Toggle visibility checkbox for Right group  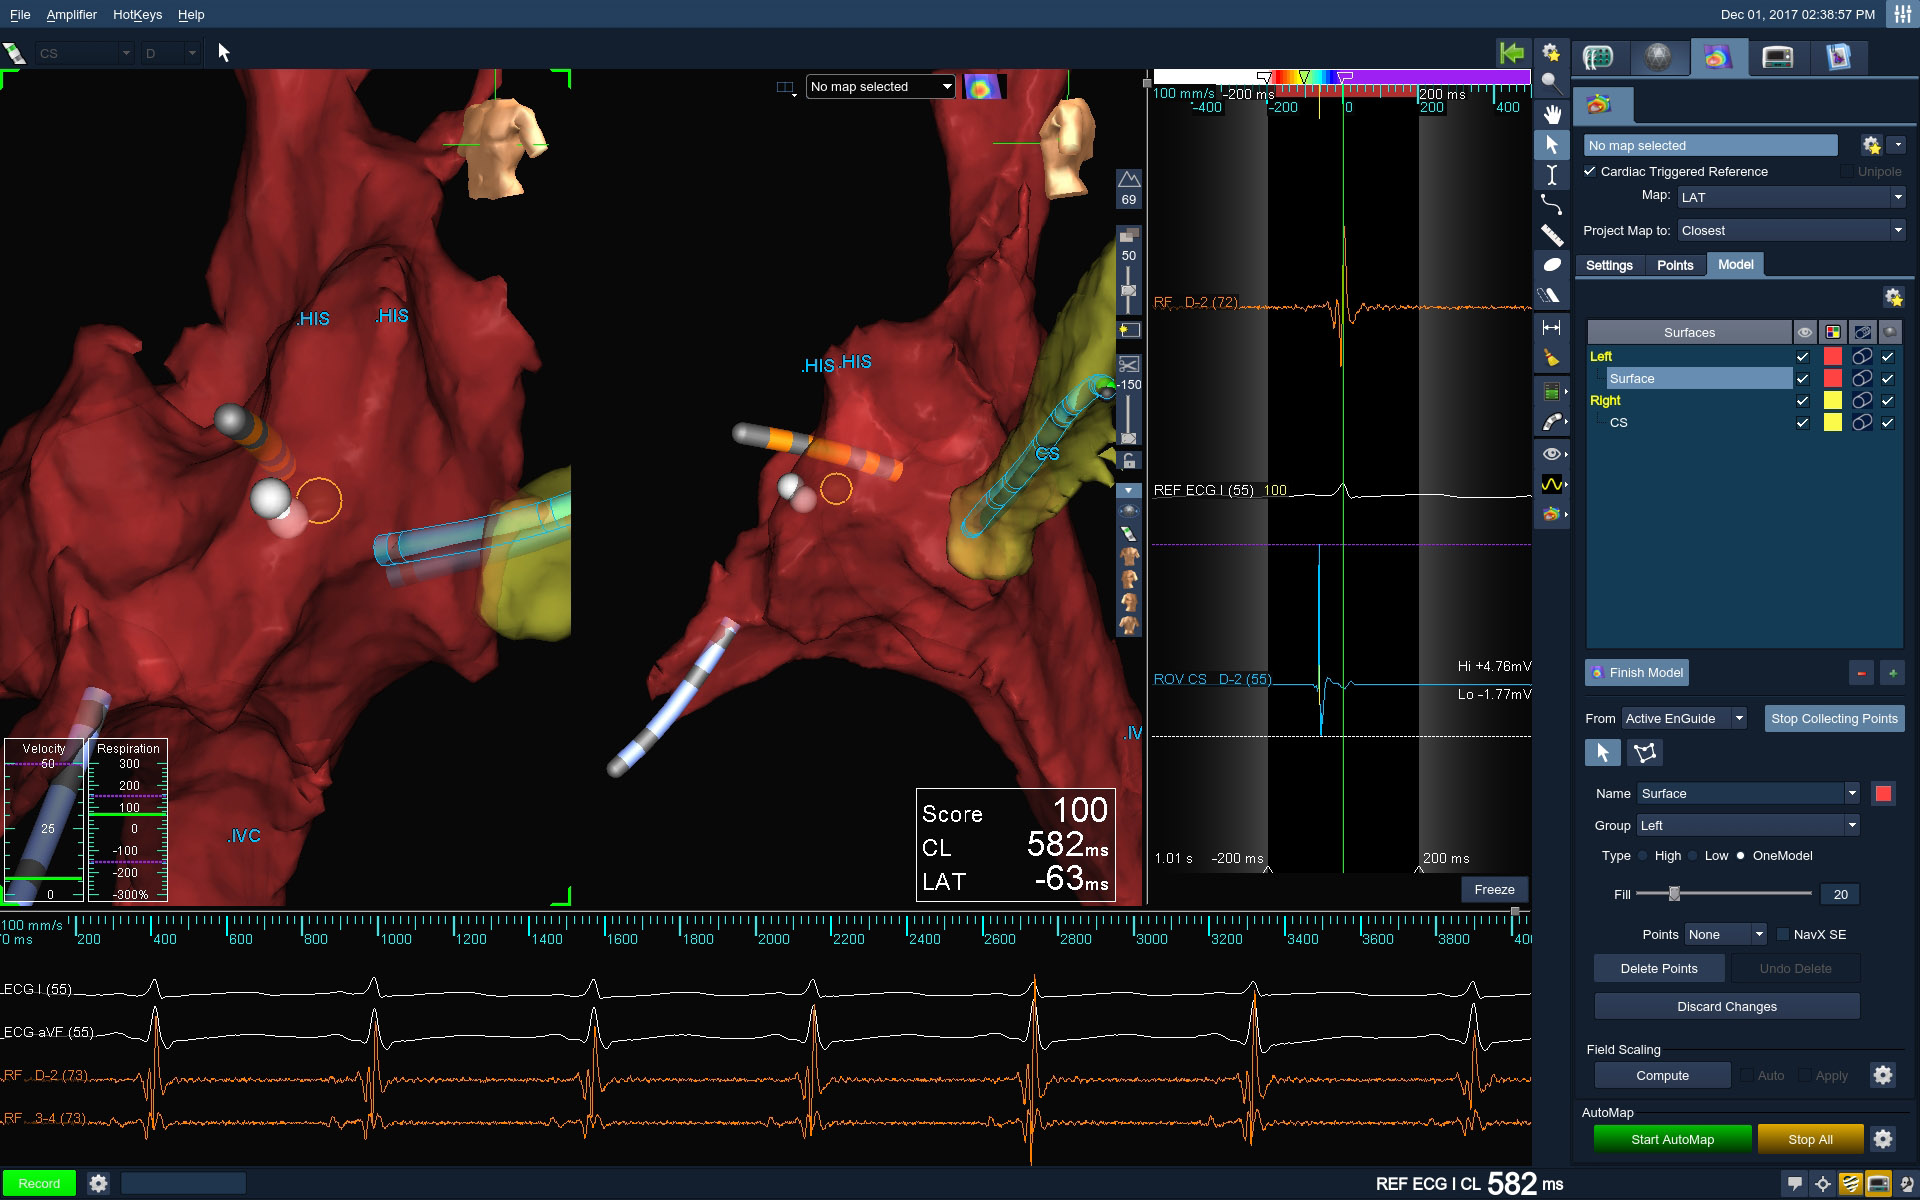tap(1802, 401)
